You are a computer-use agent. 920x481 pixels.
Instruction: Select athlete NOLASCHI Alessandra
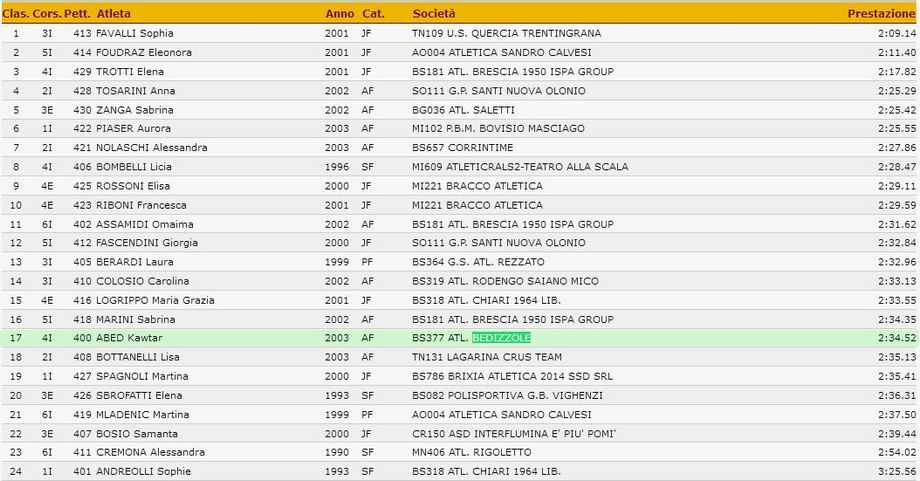click(151, 147)
